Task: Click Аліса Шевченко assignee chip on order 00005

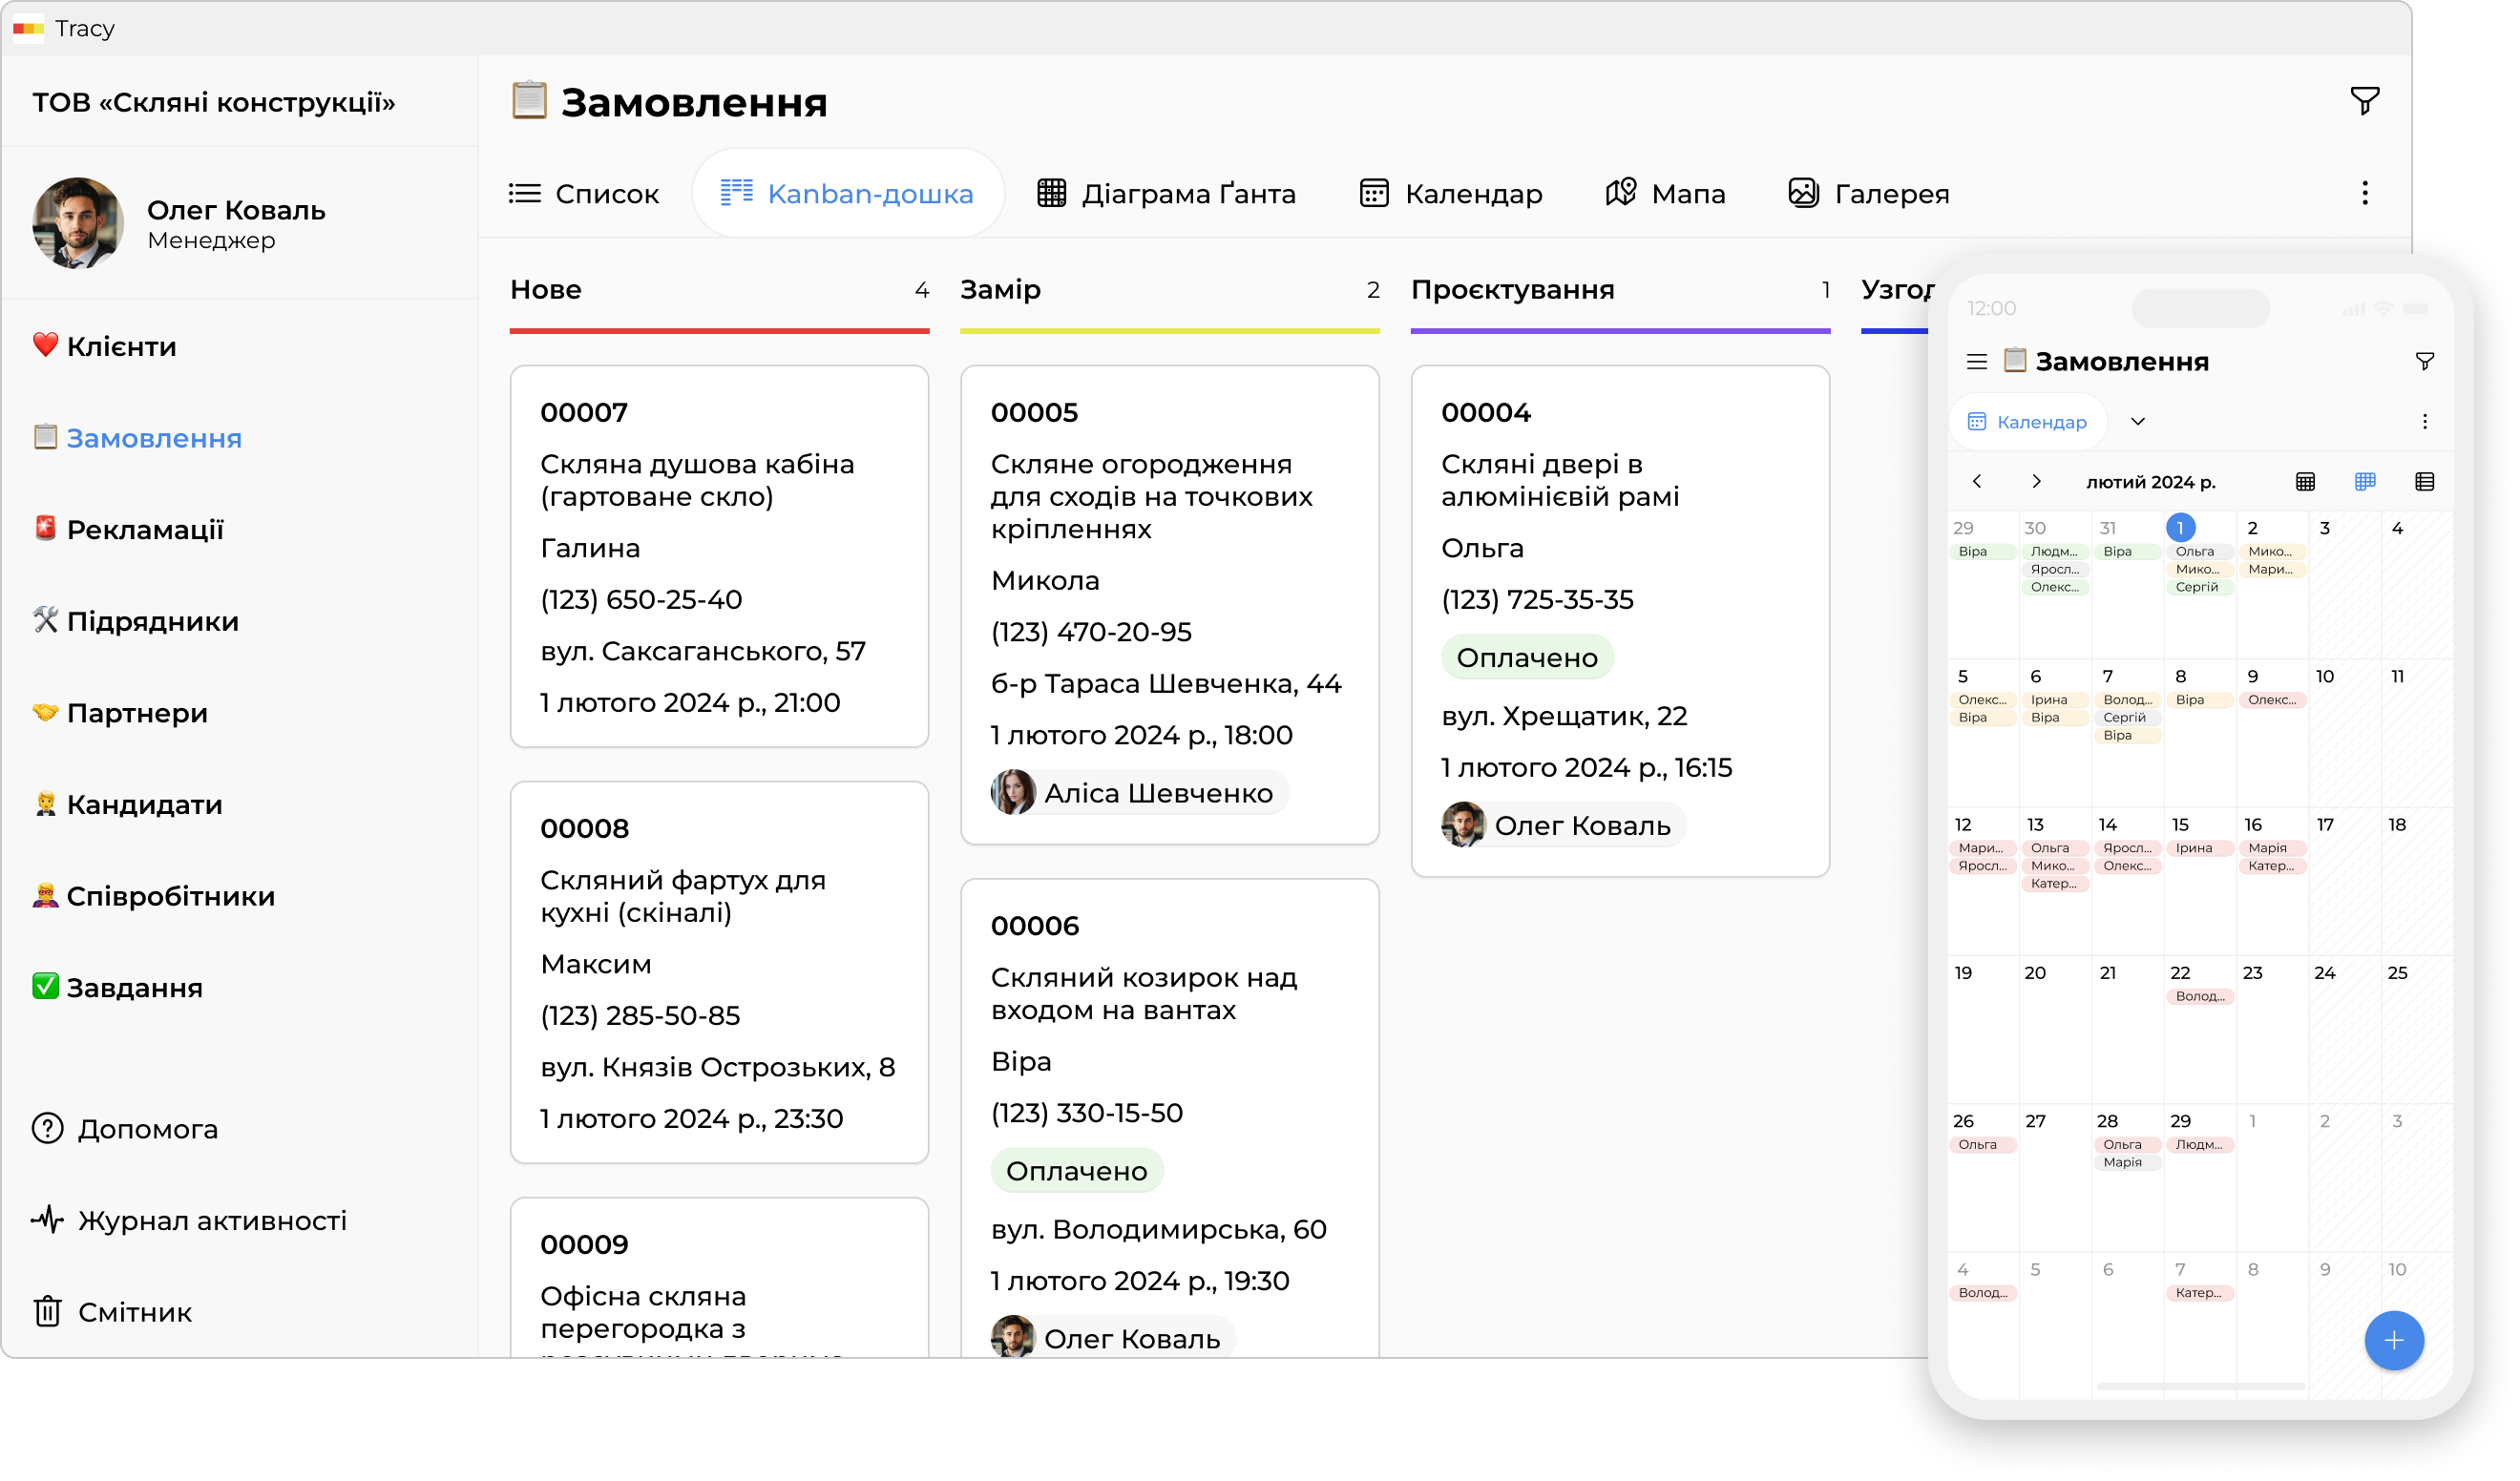Action: (x=1139, y=793)
